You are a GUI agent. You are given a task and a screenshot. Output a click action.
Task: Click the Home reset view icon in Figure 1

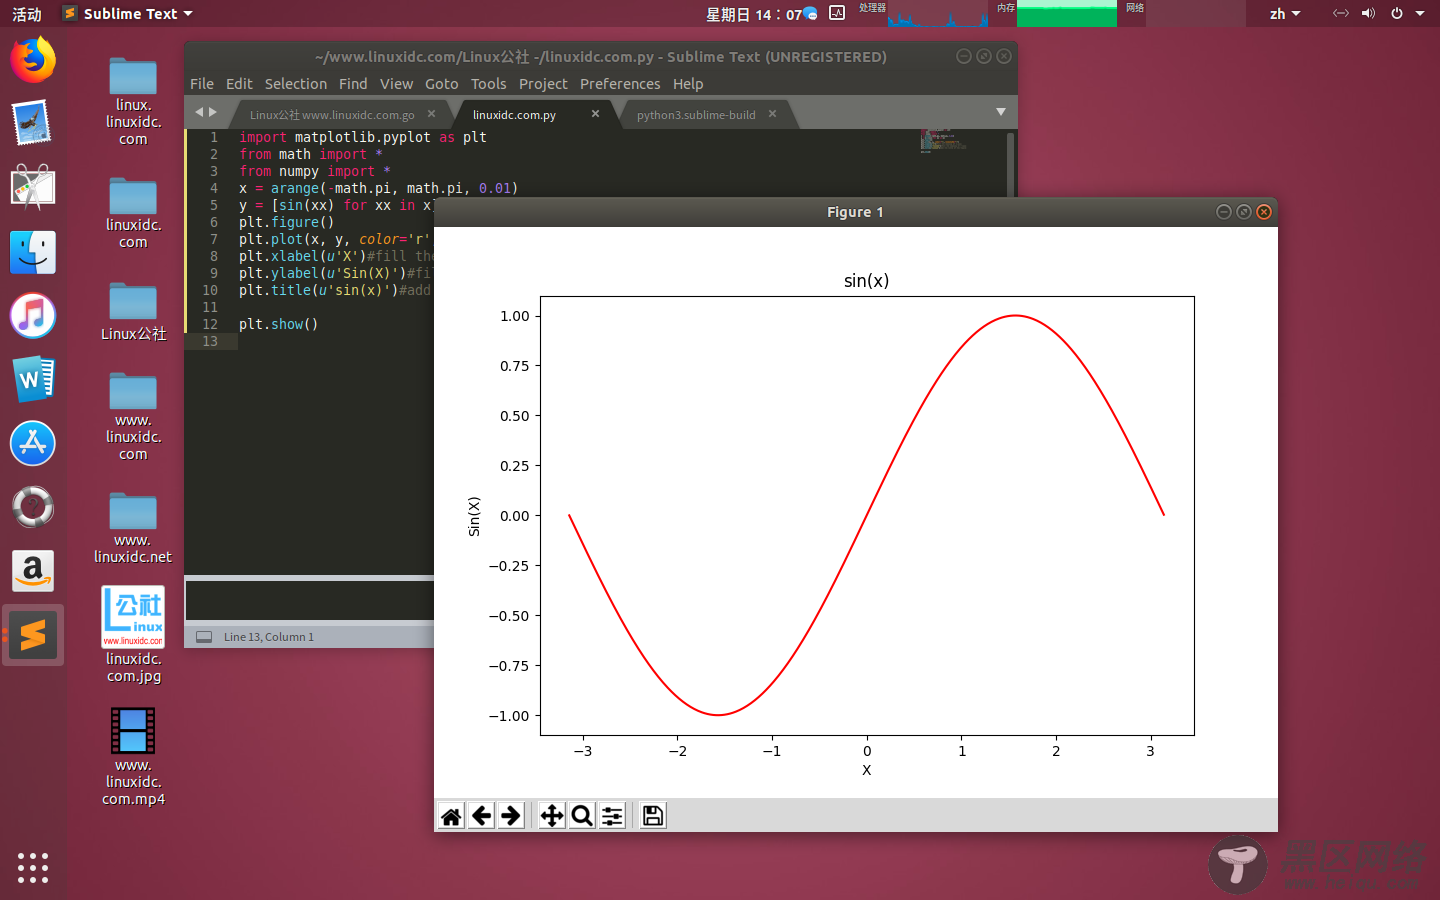point(452,816)
